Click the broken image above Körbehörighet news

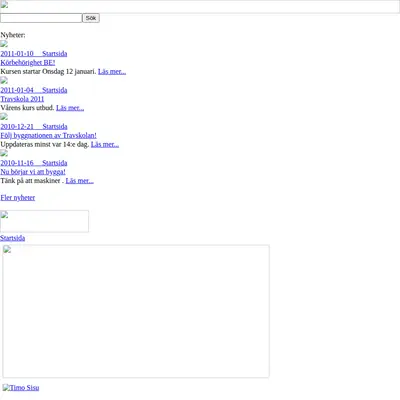click(x=4, y=44)
